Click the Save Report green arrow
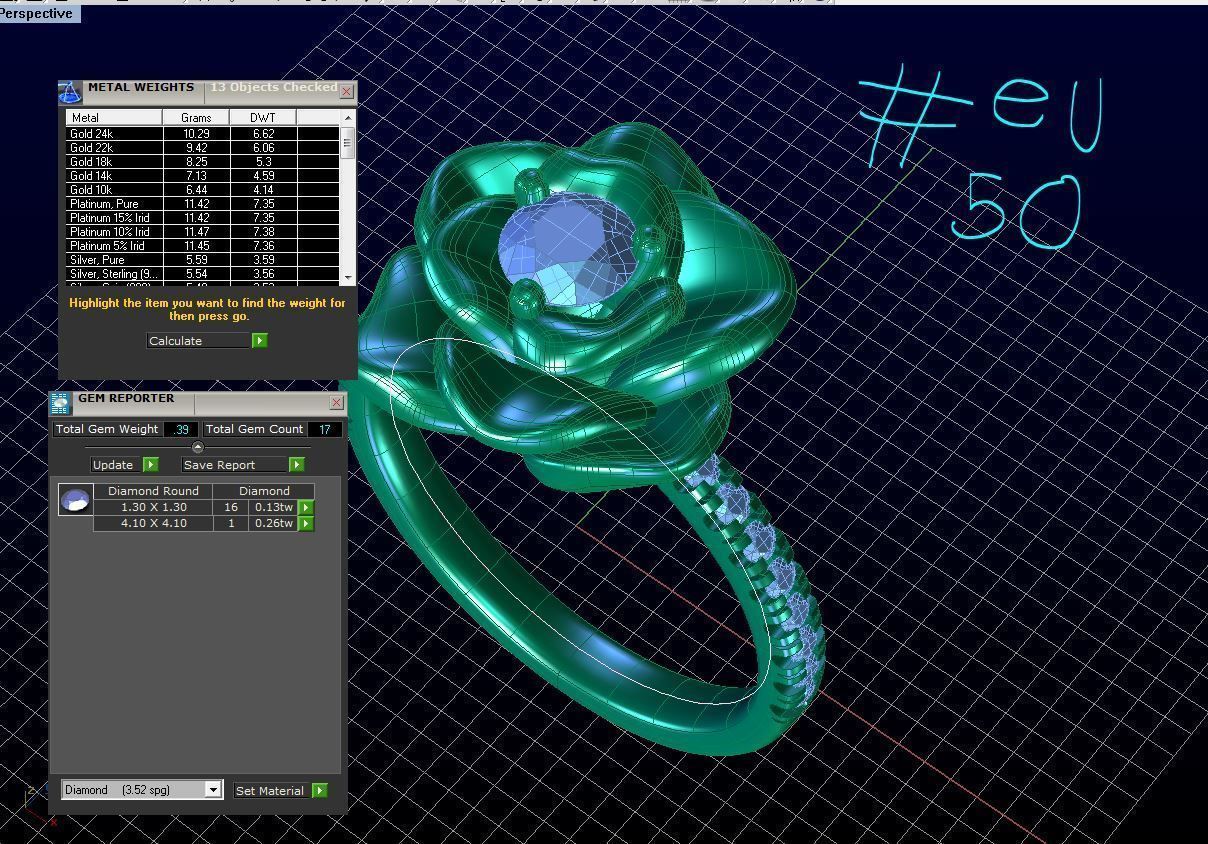 coord(296,465)
